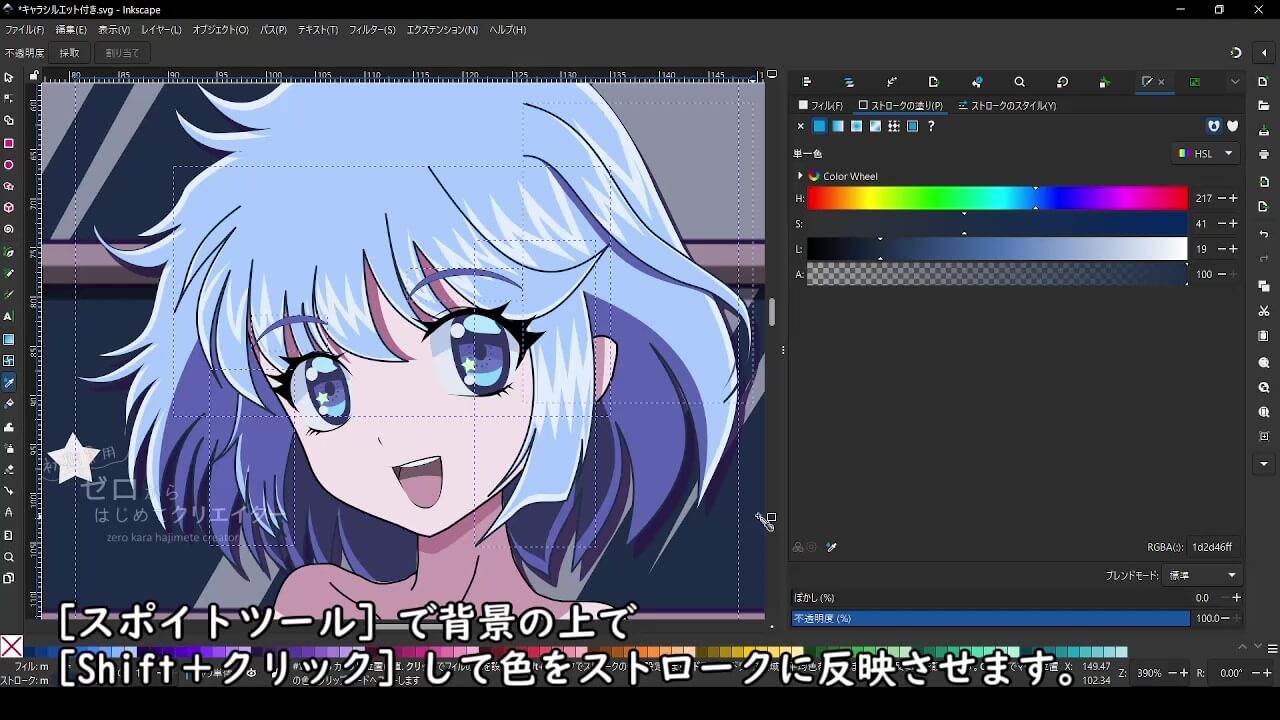Screen dimensions: 1280x720
Task: Choose flat color paint type
Action: click(819, 126)
